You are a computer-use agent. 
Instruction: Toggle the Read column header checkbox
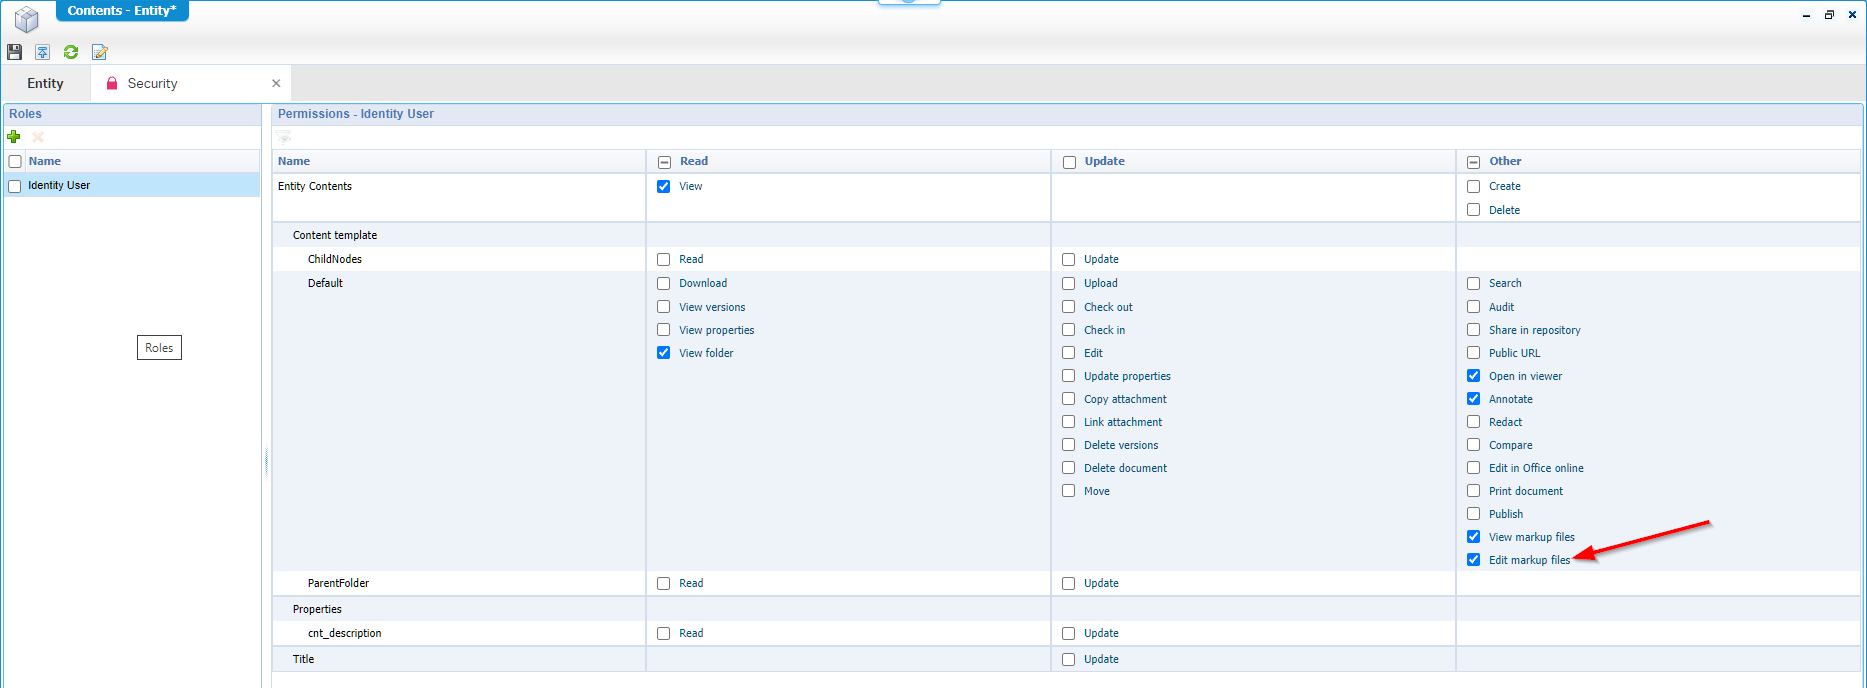point(664,162)
